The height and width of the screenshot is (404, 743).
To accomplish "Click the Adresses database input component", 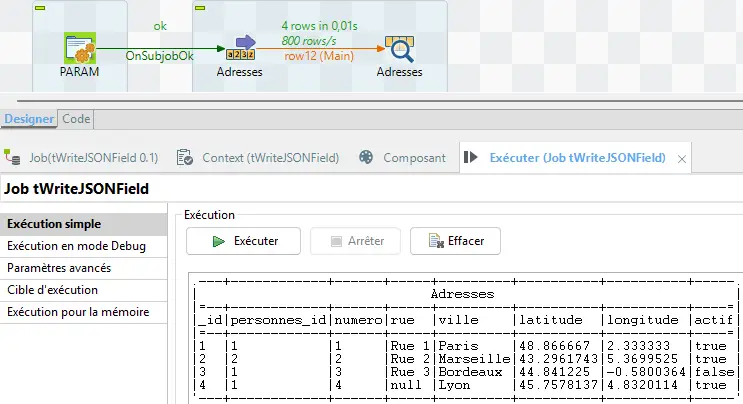I will [240, 47].
